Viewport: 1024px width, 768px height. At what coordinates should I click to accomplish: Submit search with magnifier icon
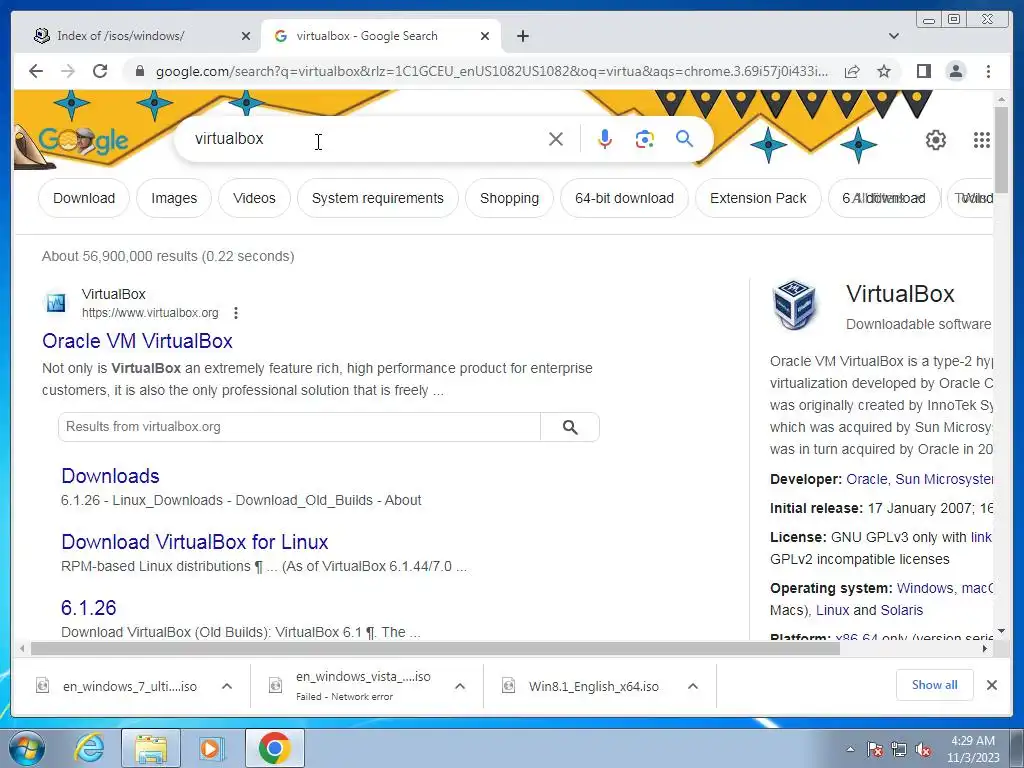coord(684,138)
